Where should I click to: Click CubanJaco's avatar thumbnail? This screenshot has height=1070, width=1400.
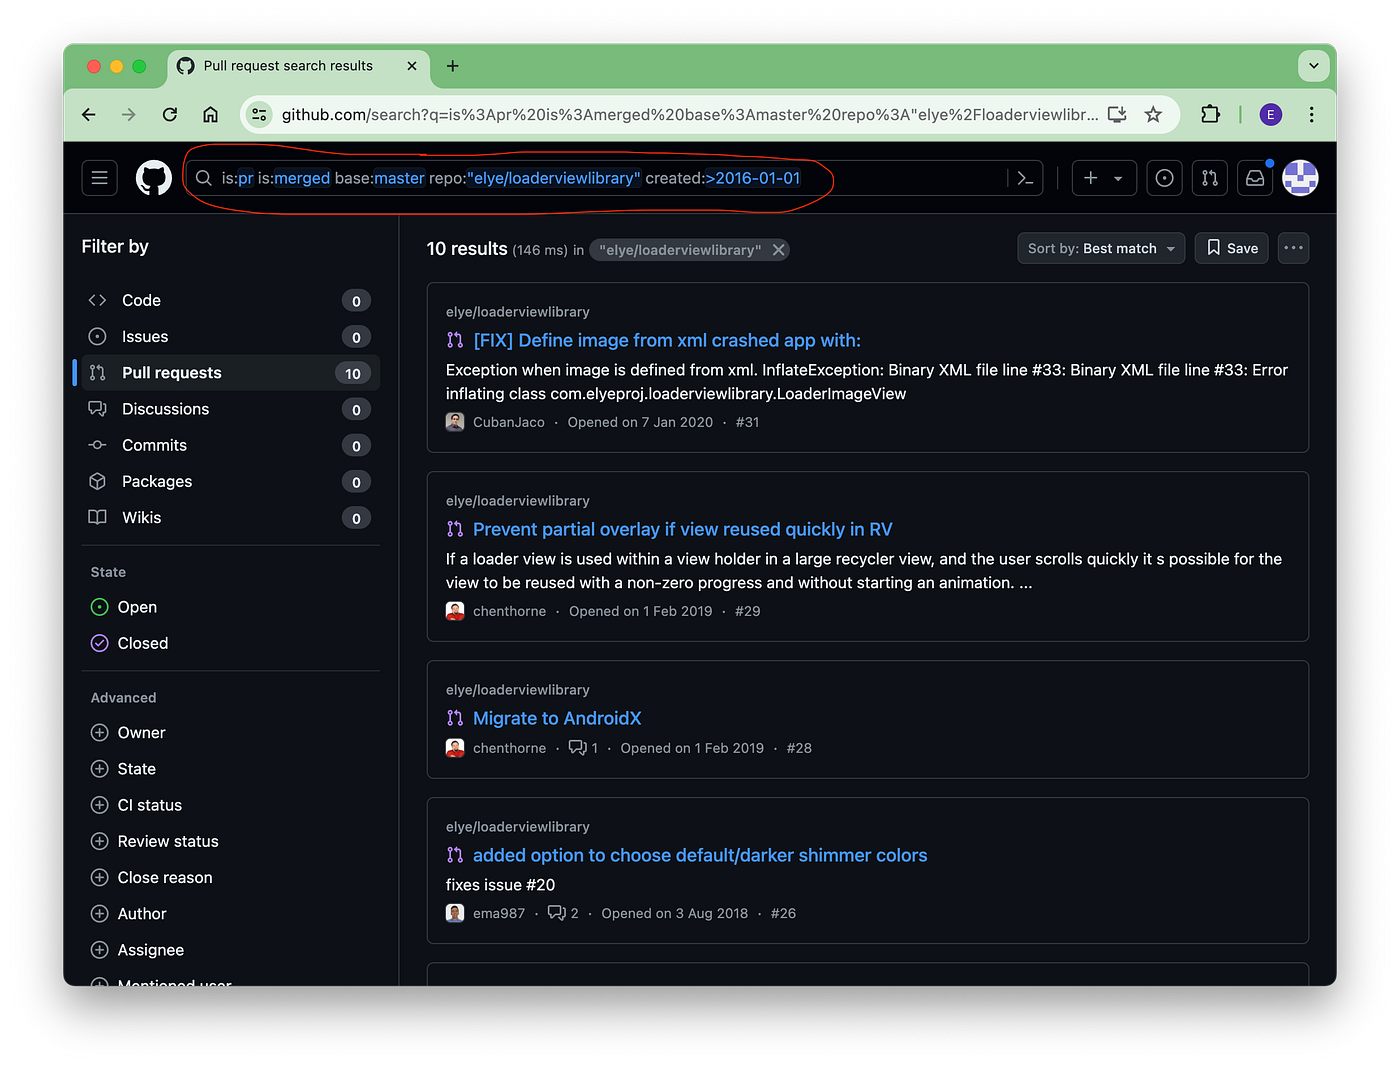click(455, 422)
